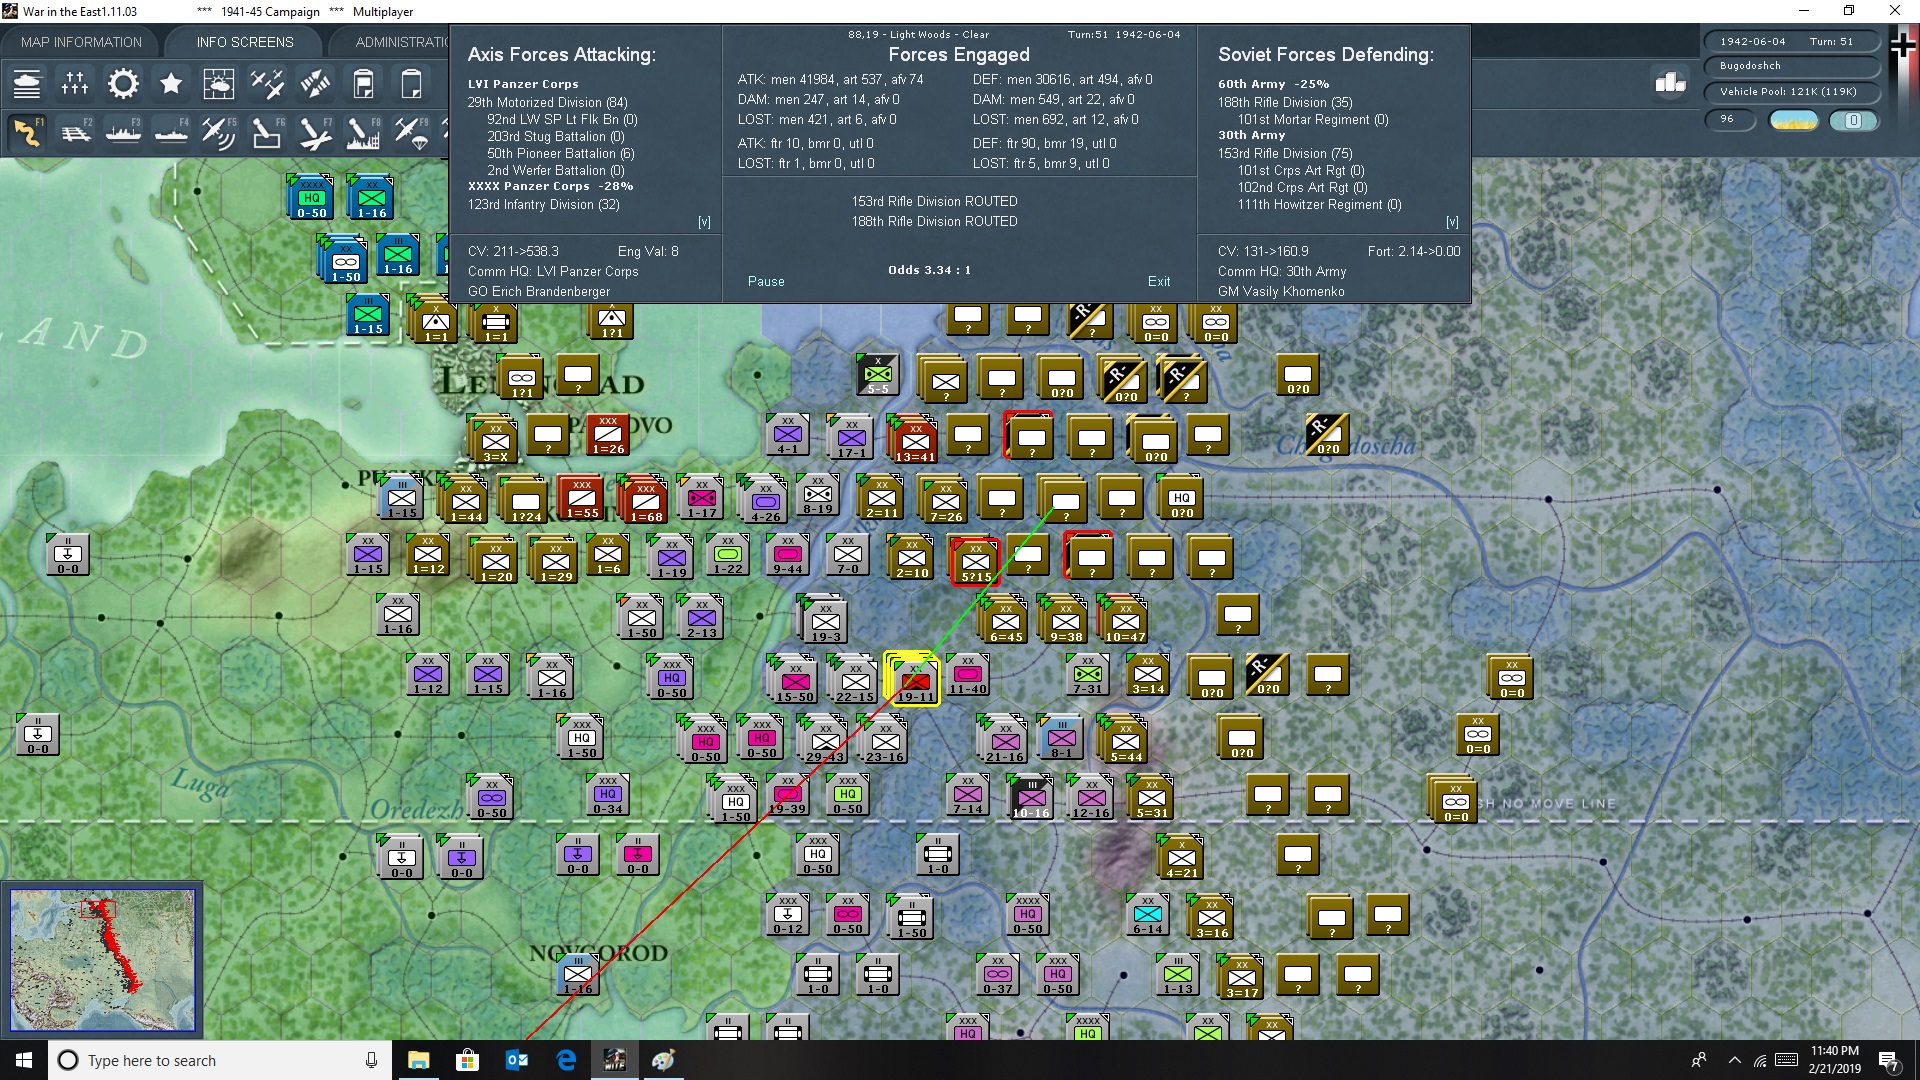Click the zero-count indicator pill

pyautogui.click(x=1853, y=120)
